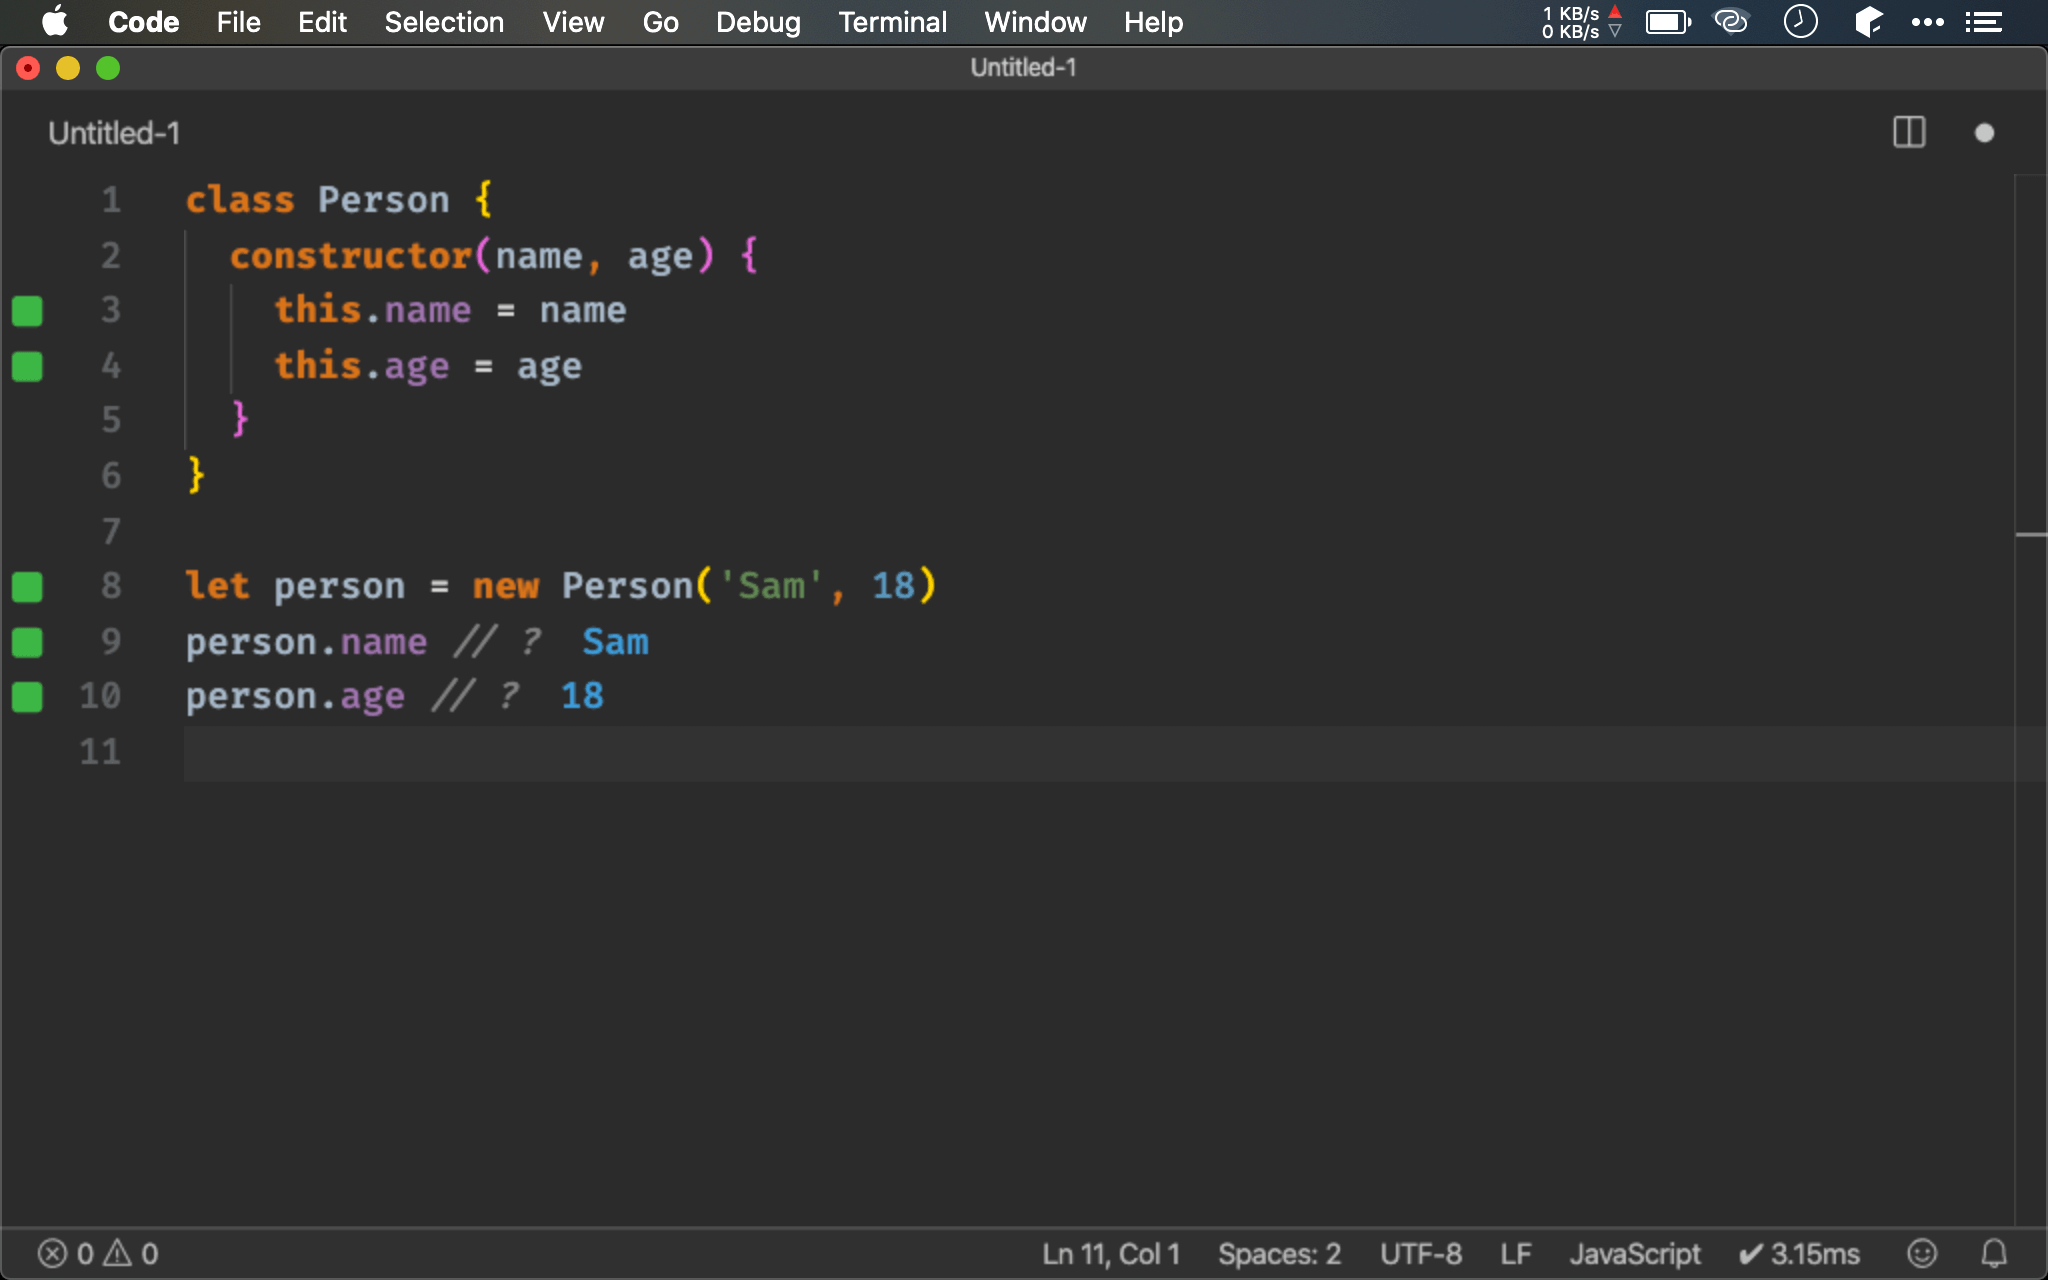This screenshot has height=1280, width=2048.
Task: Click the feedback smiley icon
Action: click(x=1921, y=1253)
